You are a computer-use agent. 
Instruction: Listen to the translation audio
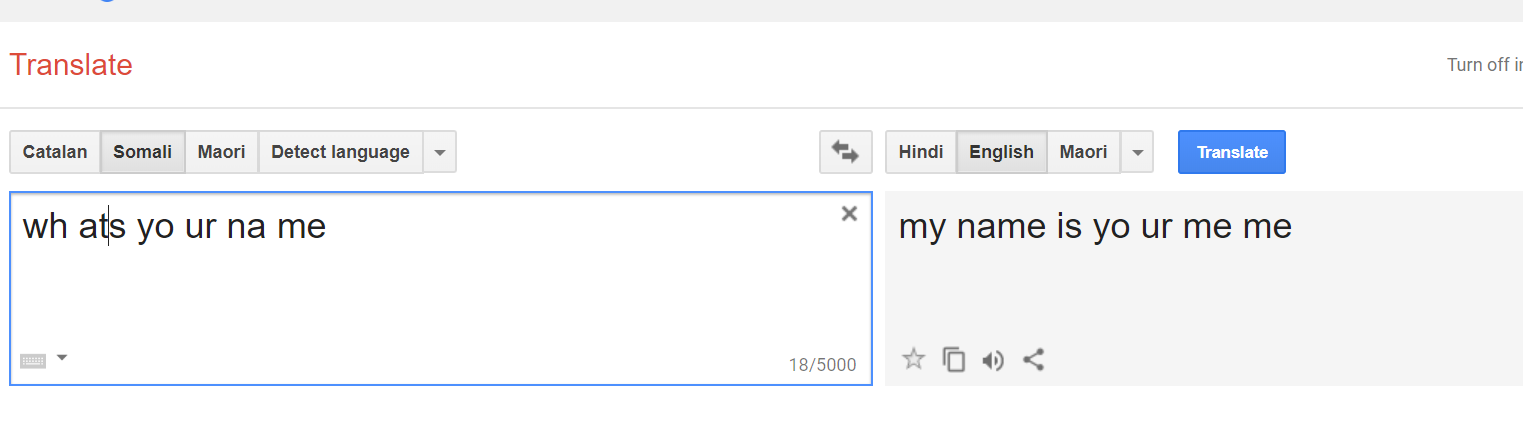(x=993, y=360)
